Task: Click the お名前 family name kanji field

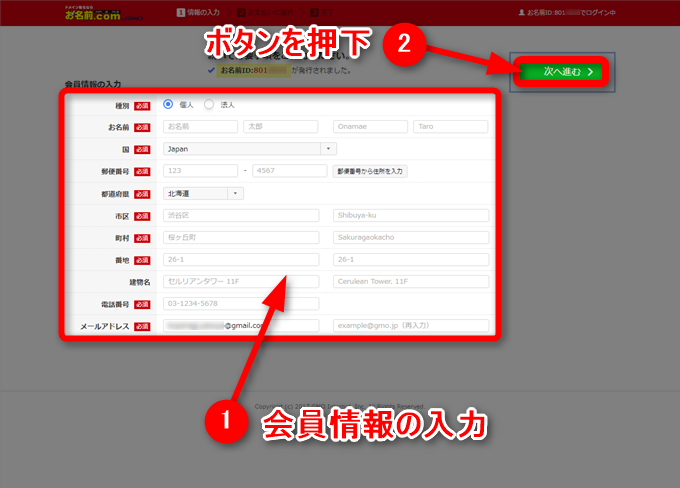Action: point(200,127)
